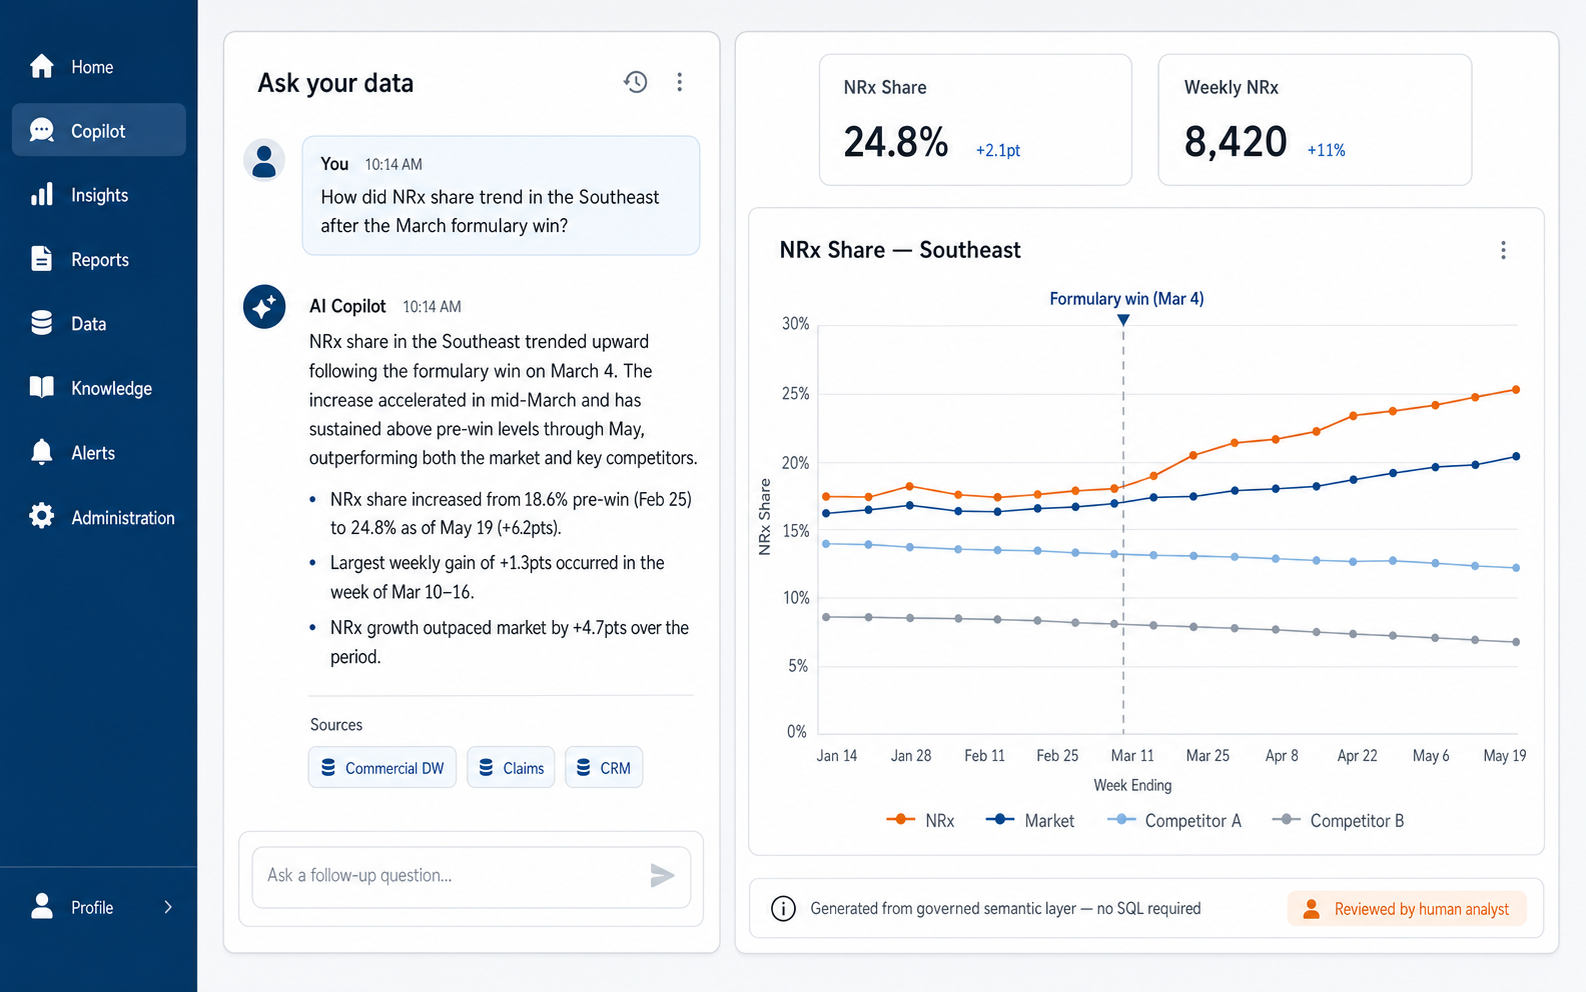
Task: Click Generated from governed semantic layer text
Action: pyautogui.click(x=1005, y=908)
